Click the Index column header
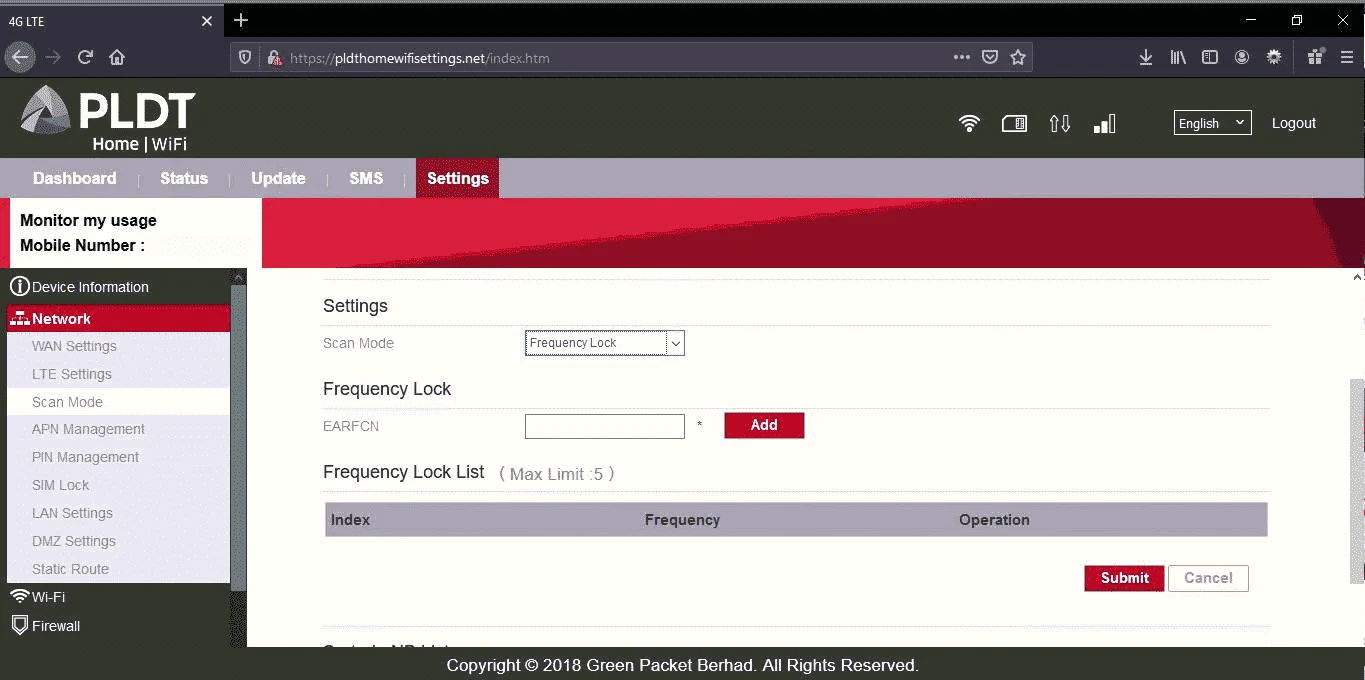The height and width of the screenshot is (680, 1365). [x=350, y=520]
